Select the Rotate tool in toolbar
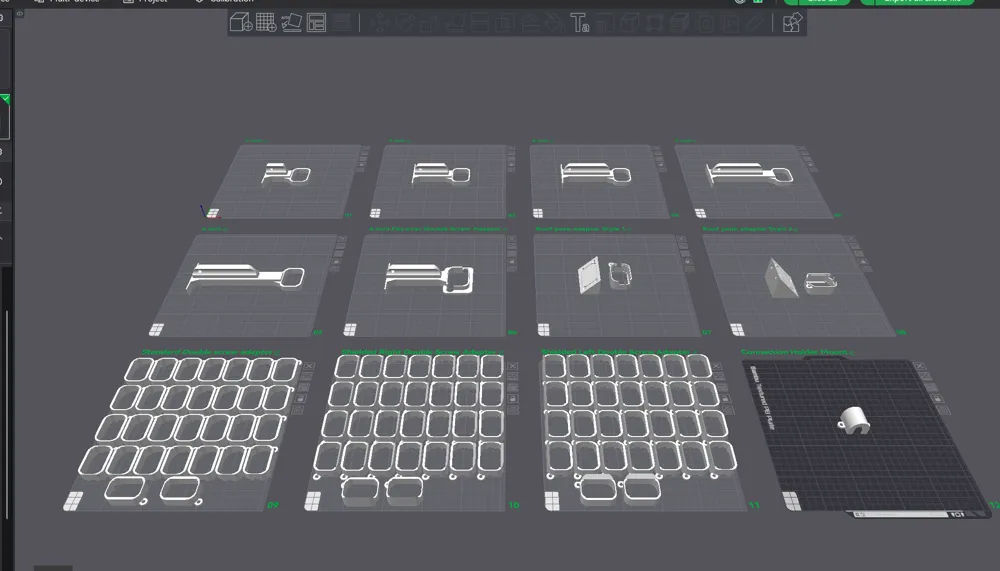 (404, 23)
